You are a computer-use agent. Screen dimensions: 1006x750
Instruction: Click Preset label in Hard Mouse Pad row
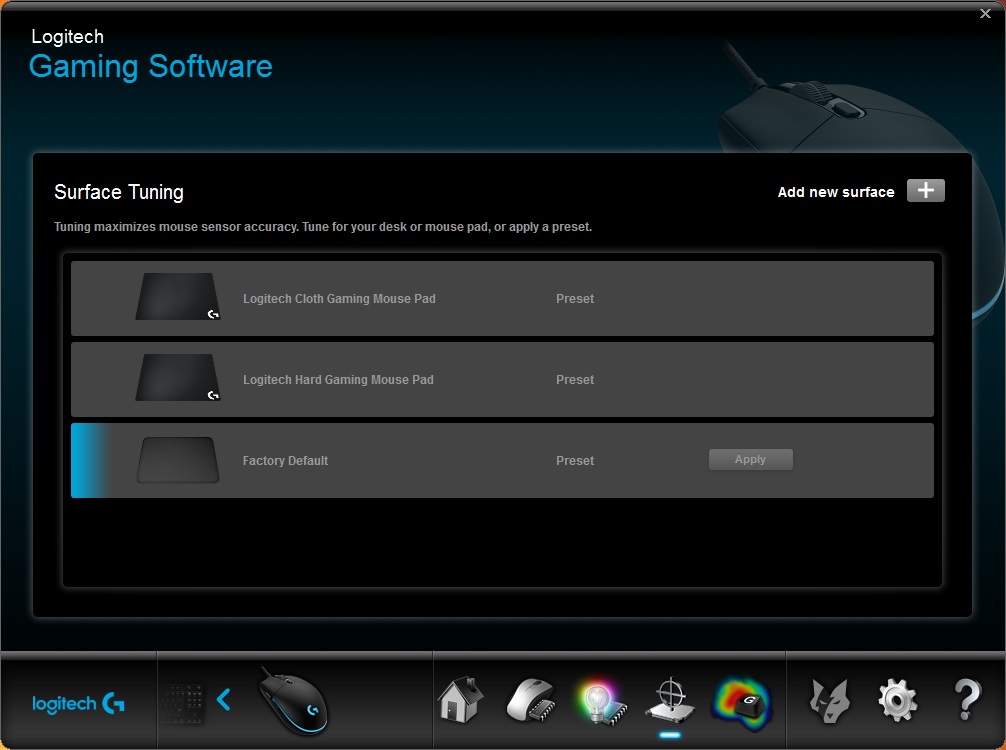point(575,379)
